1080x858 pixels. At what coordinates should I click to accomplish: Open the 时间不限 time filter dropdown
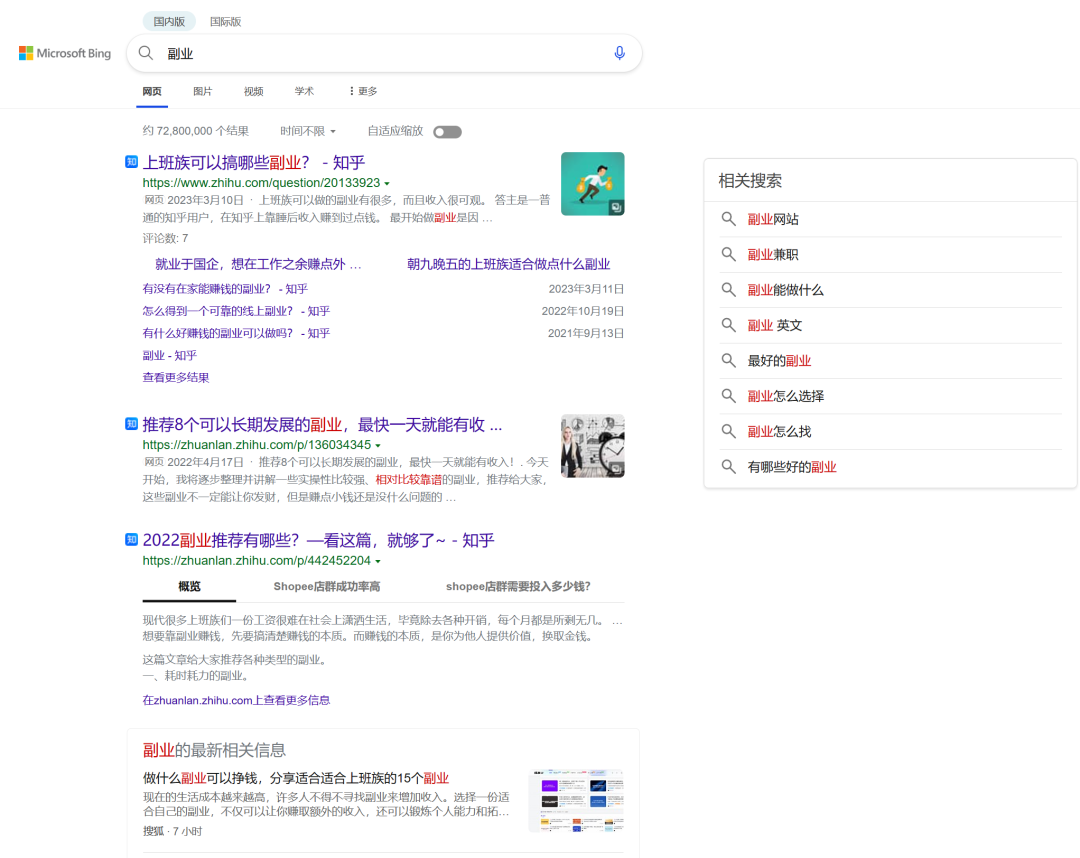pyautogui.click(x=308, y=131)
